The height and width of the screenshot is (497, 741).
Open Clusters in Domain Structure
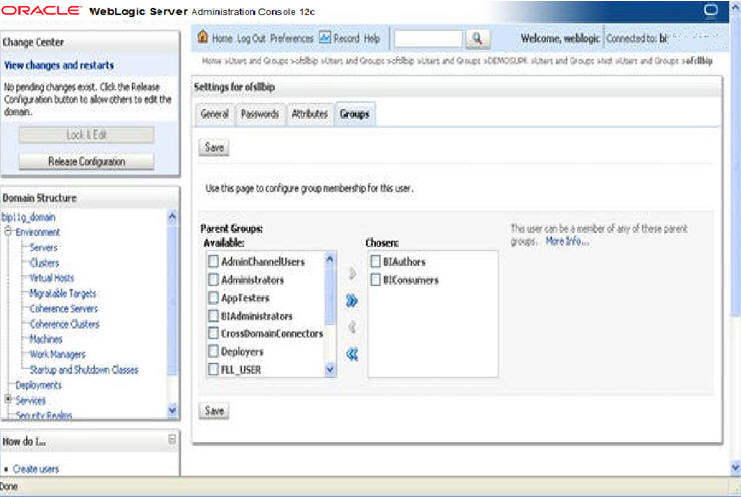click(44, 263)
